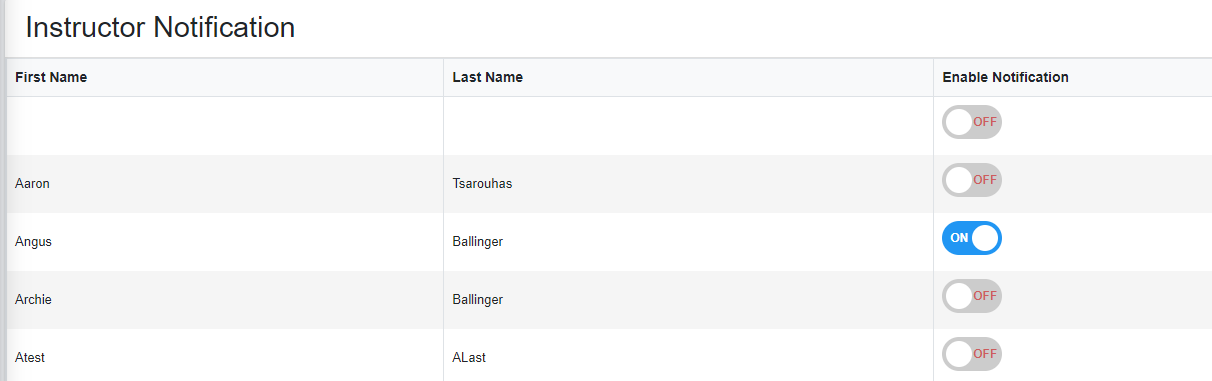Click the Enable Notification column header
Image resolution: width=1212 pixels, height=381 pixels.
tap(1005, 77)
